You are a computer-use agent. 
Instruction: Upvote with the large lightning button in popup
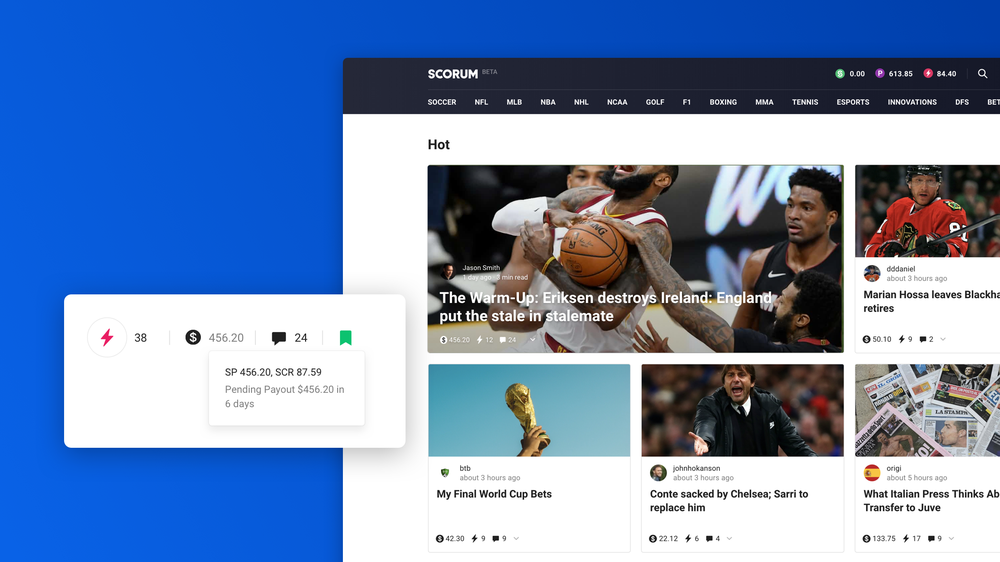pyautogui.click(x=107, y=337)
